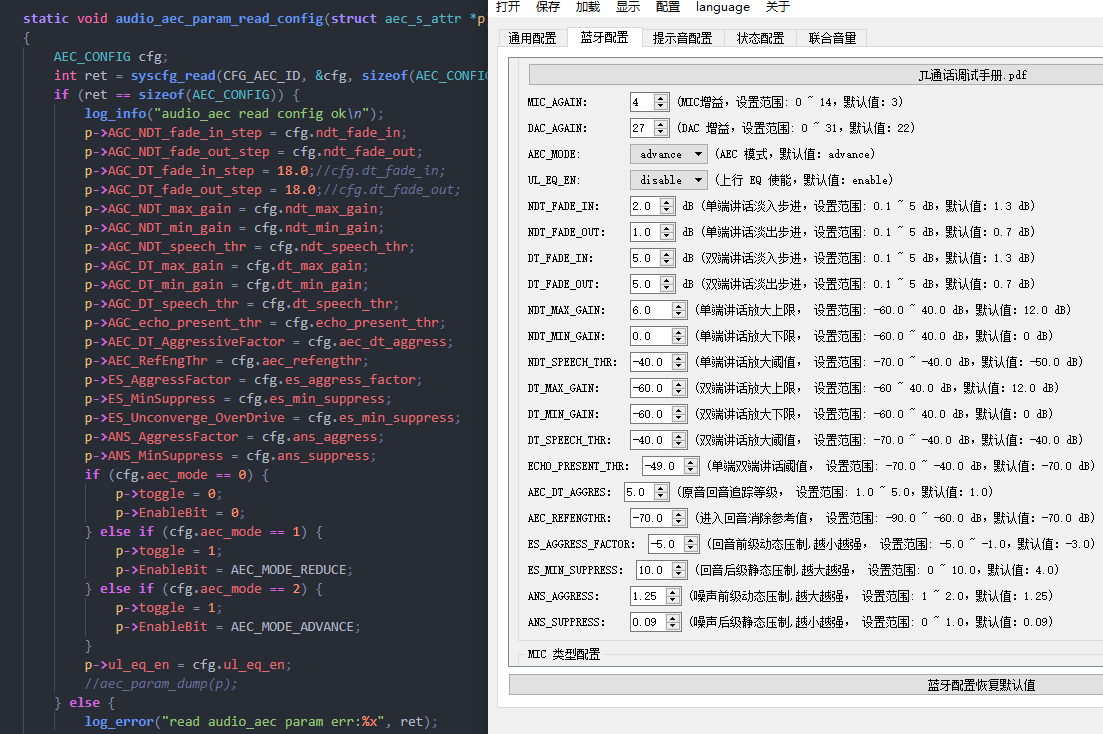Click the commented //aec_param_dump(p); code line
1103x734 pixels.
(161, 683)
